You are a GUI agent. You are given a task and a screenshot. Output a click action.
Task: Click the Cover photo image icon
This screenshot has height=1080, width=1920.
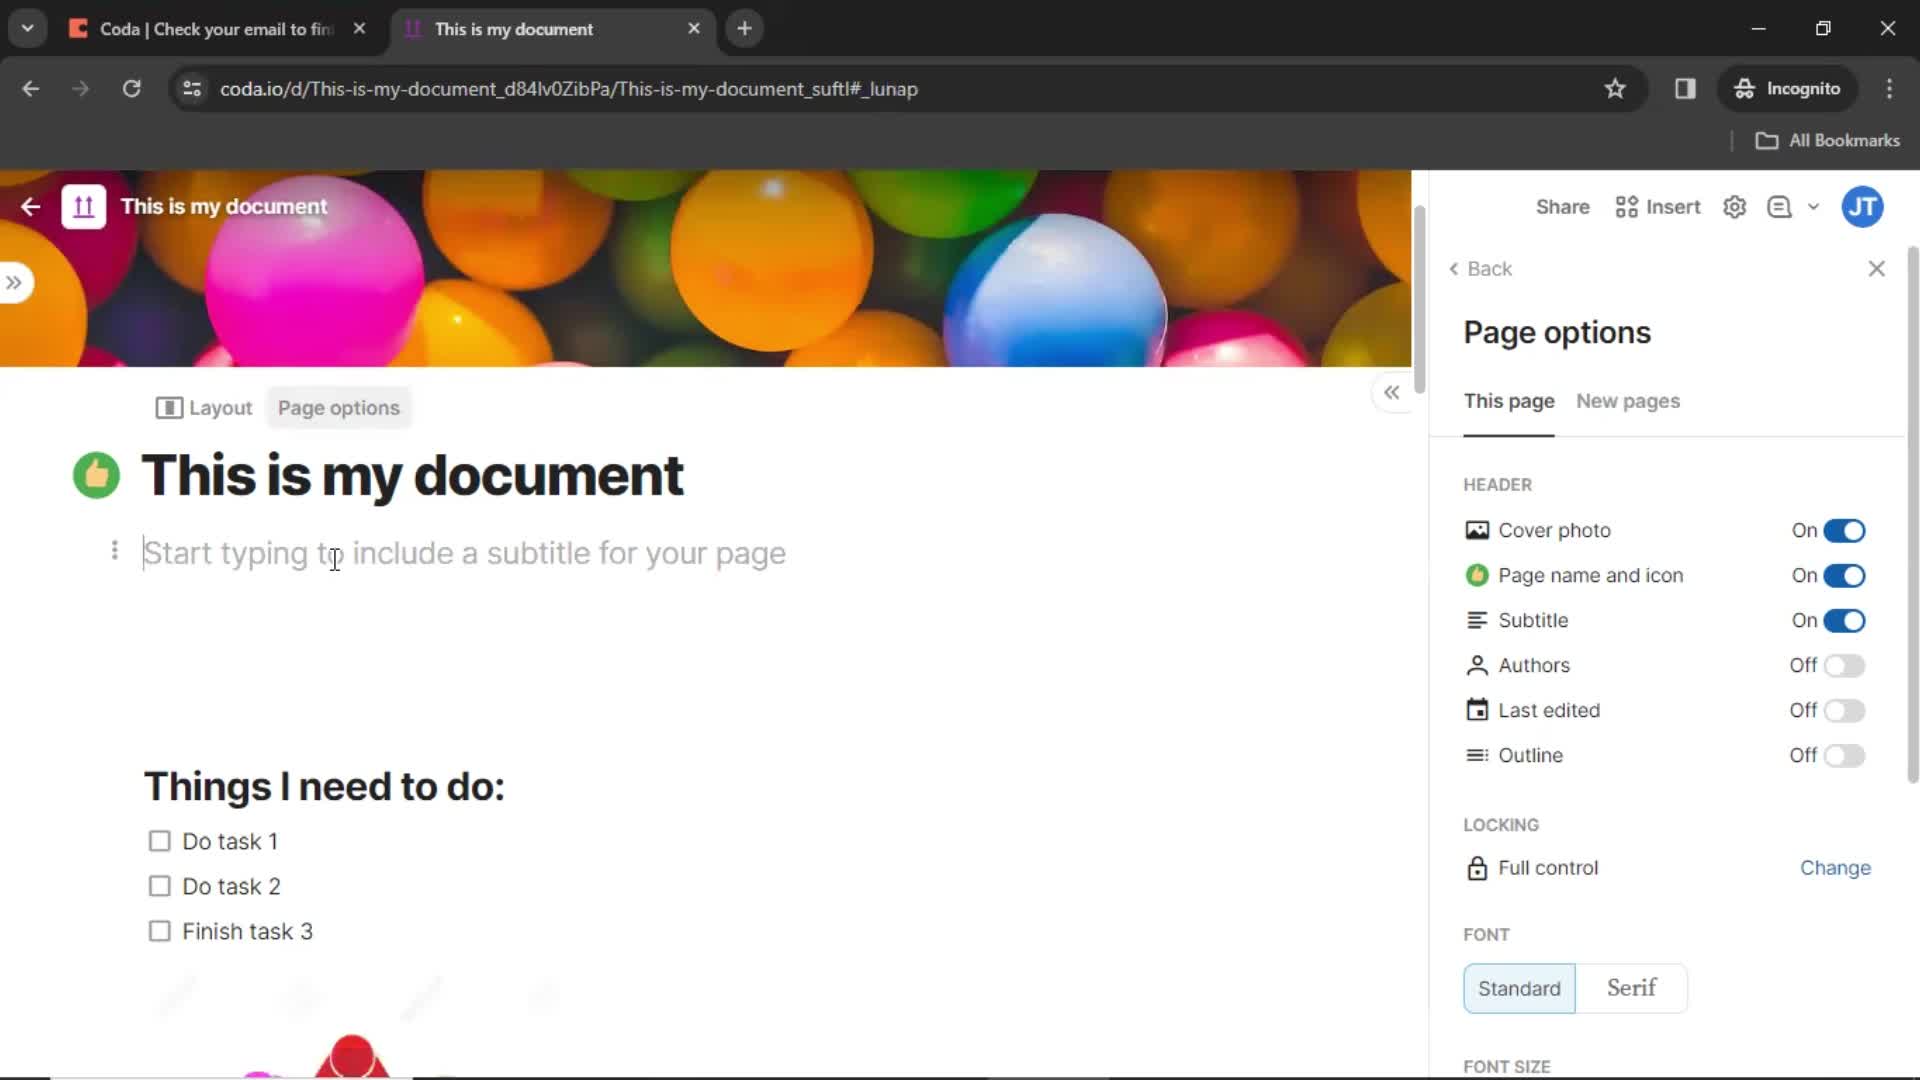coord(1477,531)
